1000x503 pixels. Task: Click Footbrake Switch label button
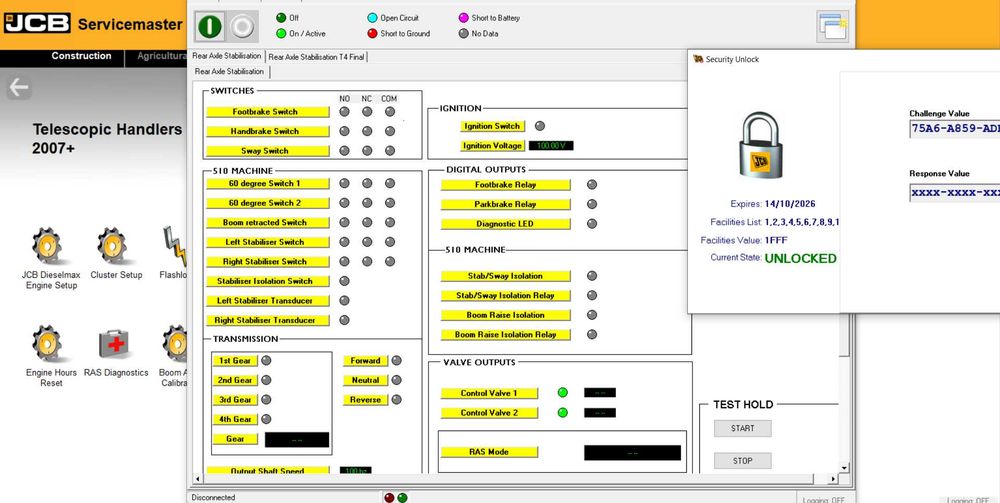point(268,112)
